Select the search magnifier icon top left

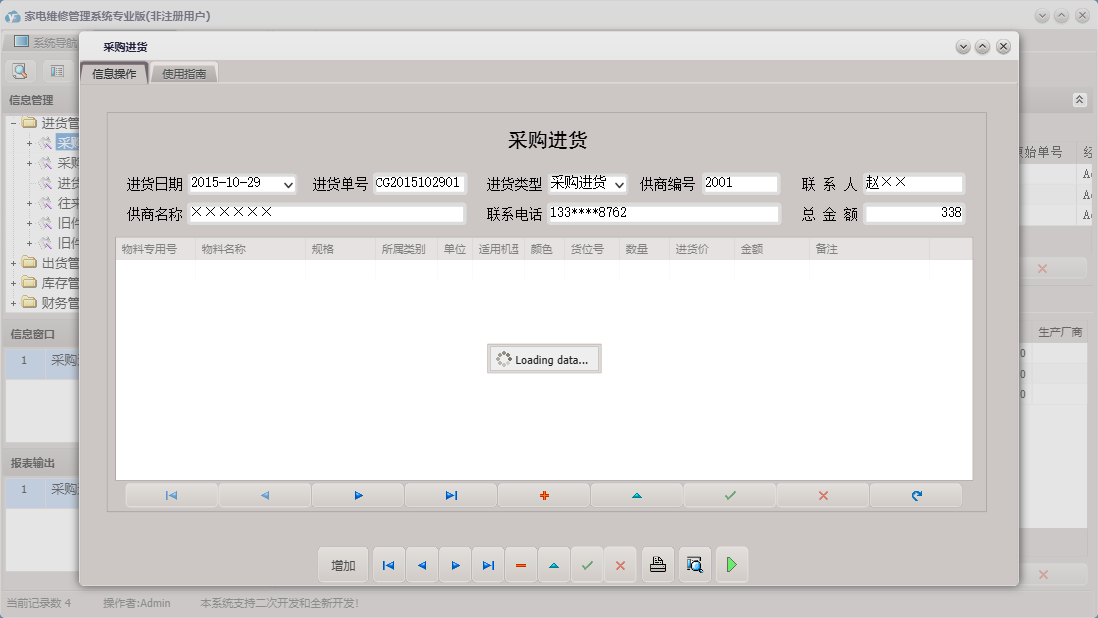(x=18, y=72)
